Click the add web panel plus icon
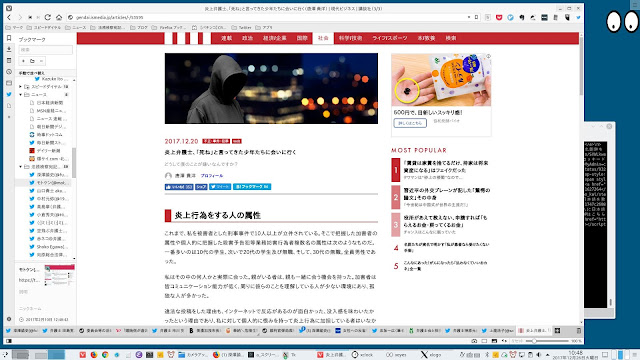The width and height of the screenshot is (640, 360). 9,117
